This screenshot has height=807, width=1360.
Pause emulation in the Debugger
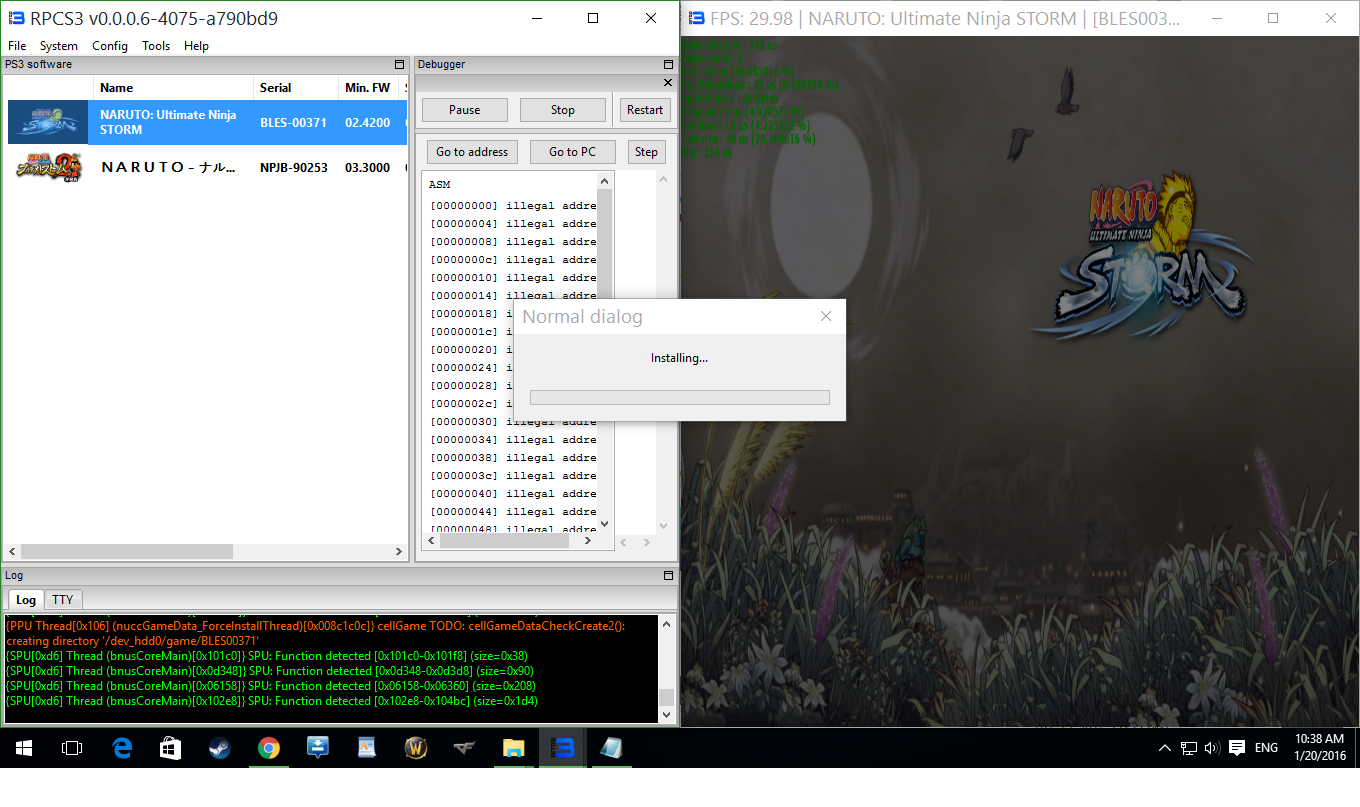pos(464,110)
